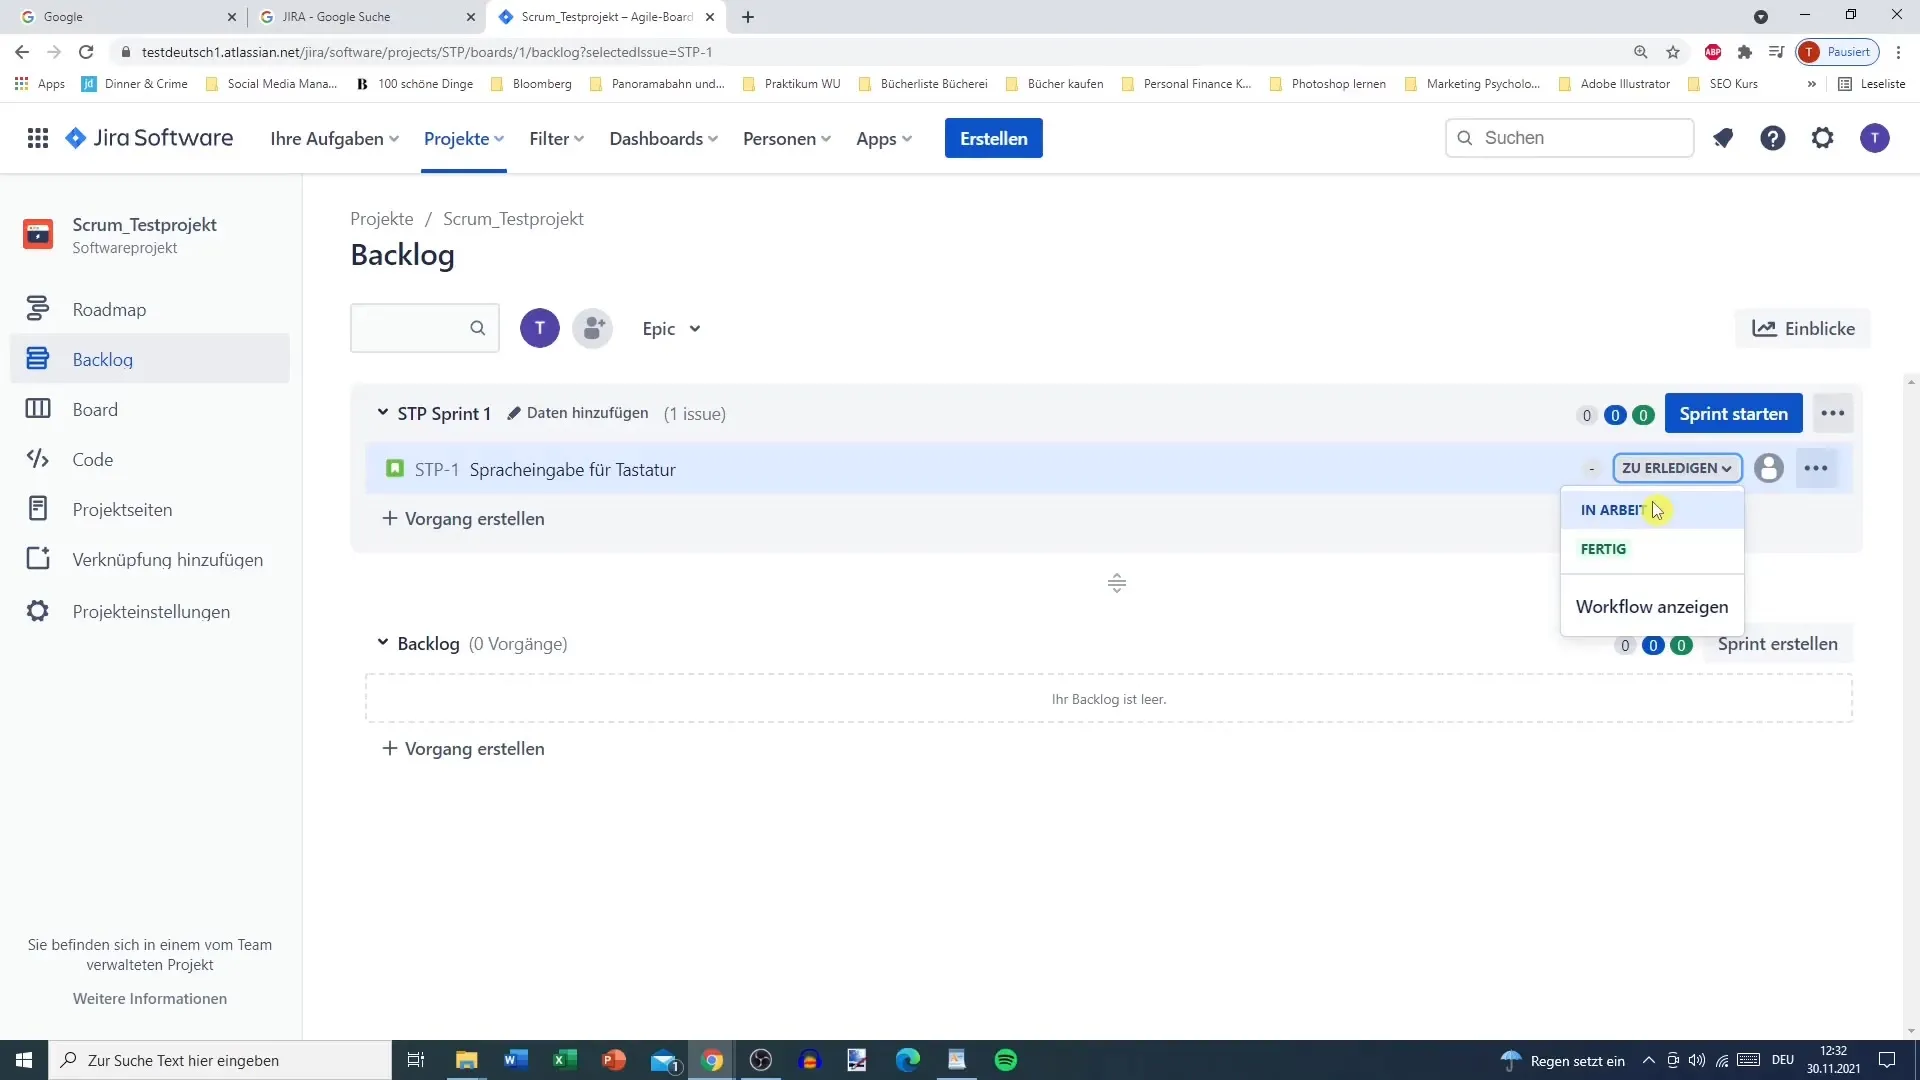This screenshot has width=1920, height=1080.
Task: Collapse the Backlog section chevron
Action: [x=382, y=642]
